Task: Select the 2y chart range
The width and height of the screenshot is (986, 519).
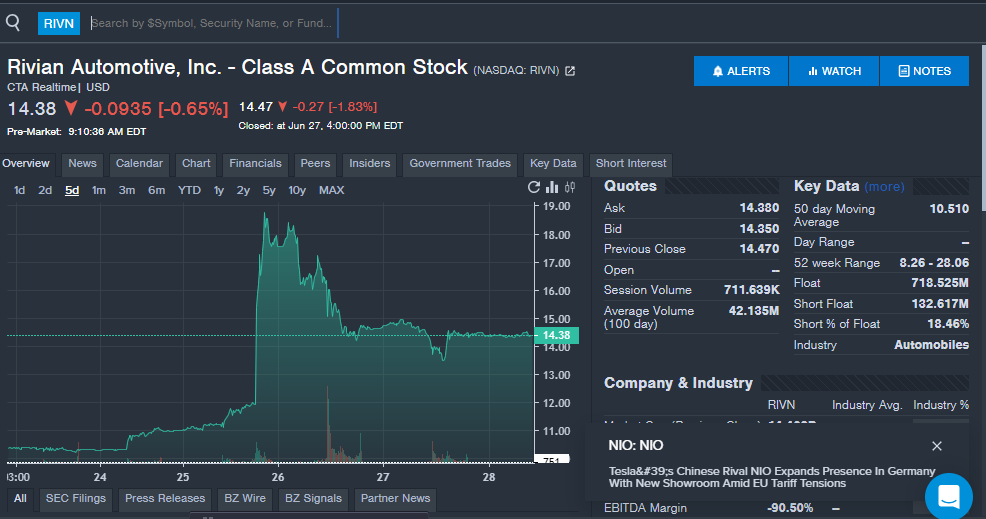Action: [x=243, y=190]
